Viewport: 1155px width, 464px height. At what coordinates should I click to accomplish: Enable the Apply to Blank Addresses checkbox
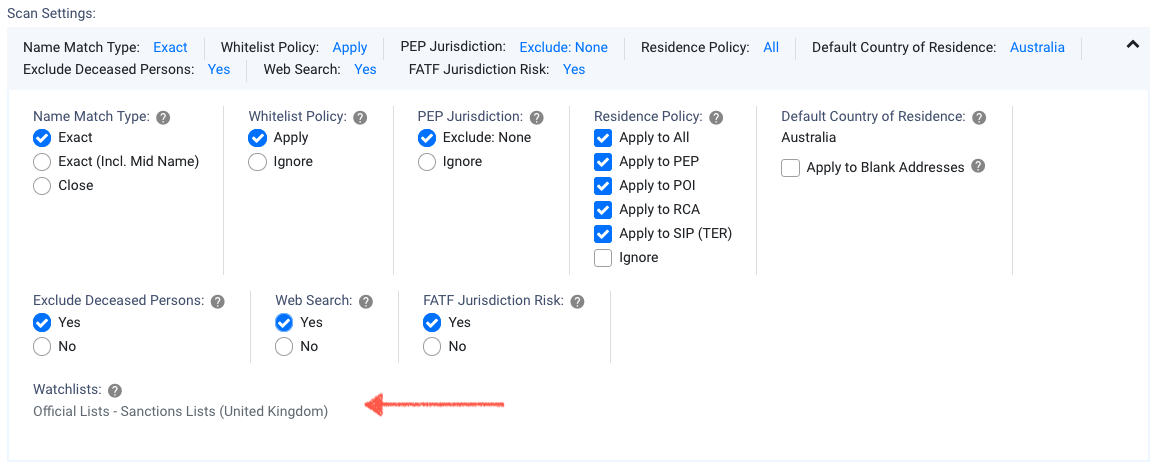791,168
